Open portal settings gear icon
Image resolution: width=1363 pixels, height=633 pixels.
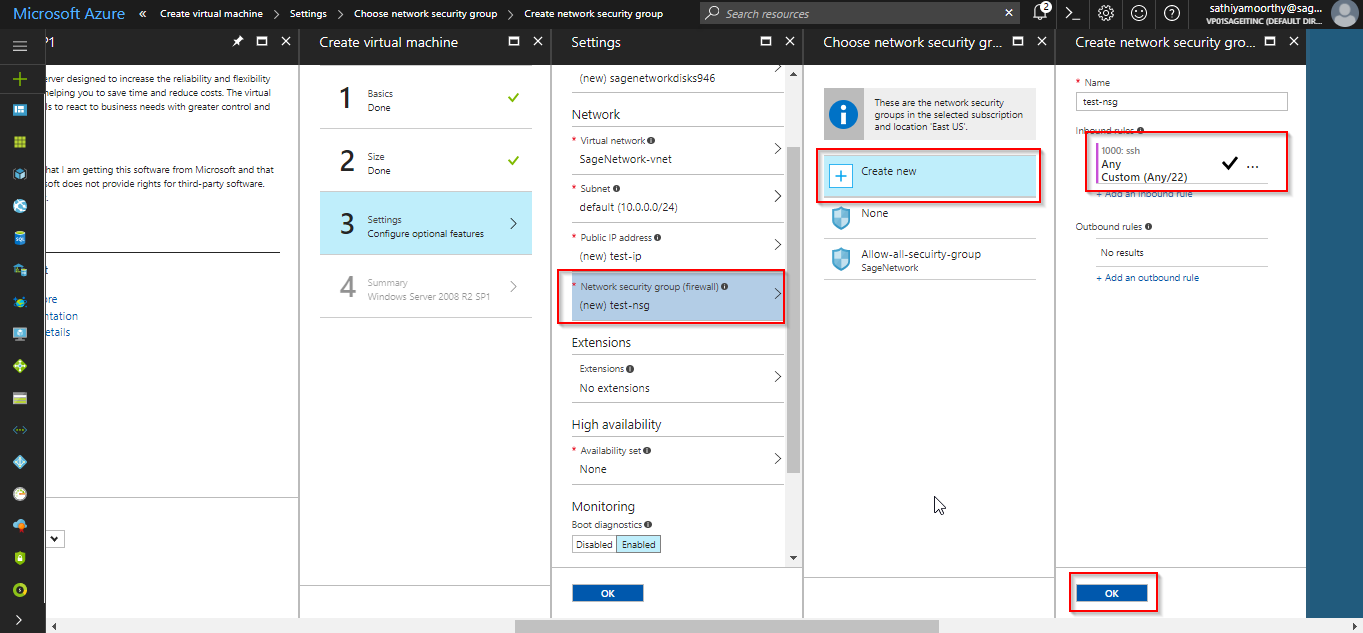tap(1106, 13)
